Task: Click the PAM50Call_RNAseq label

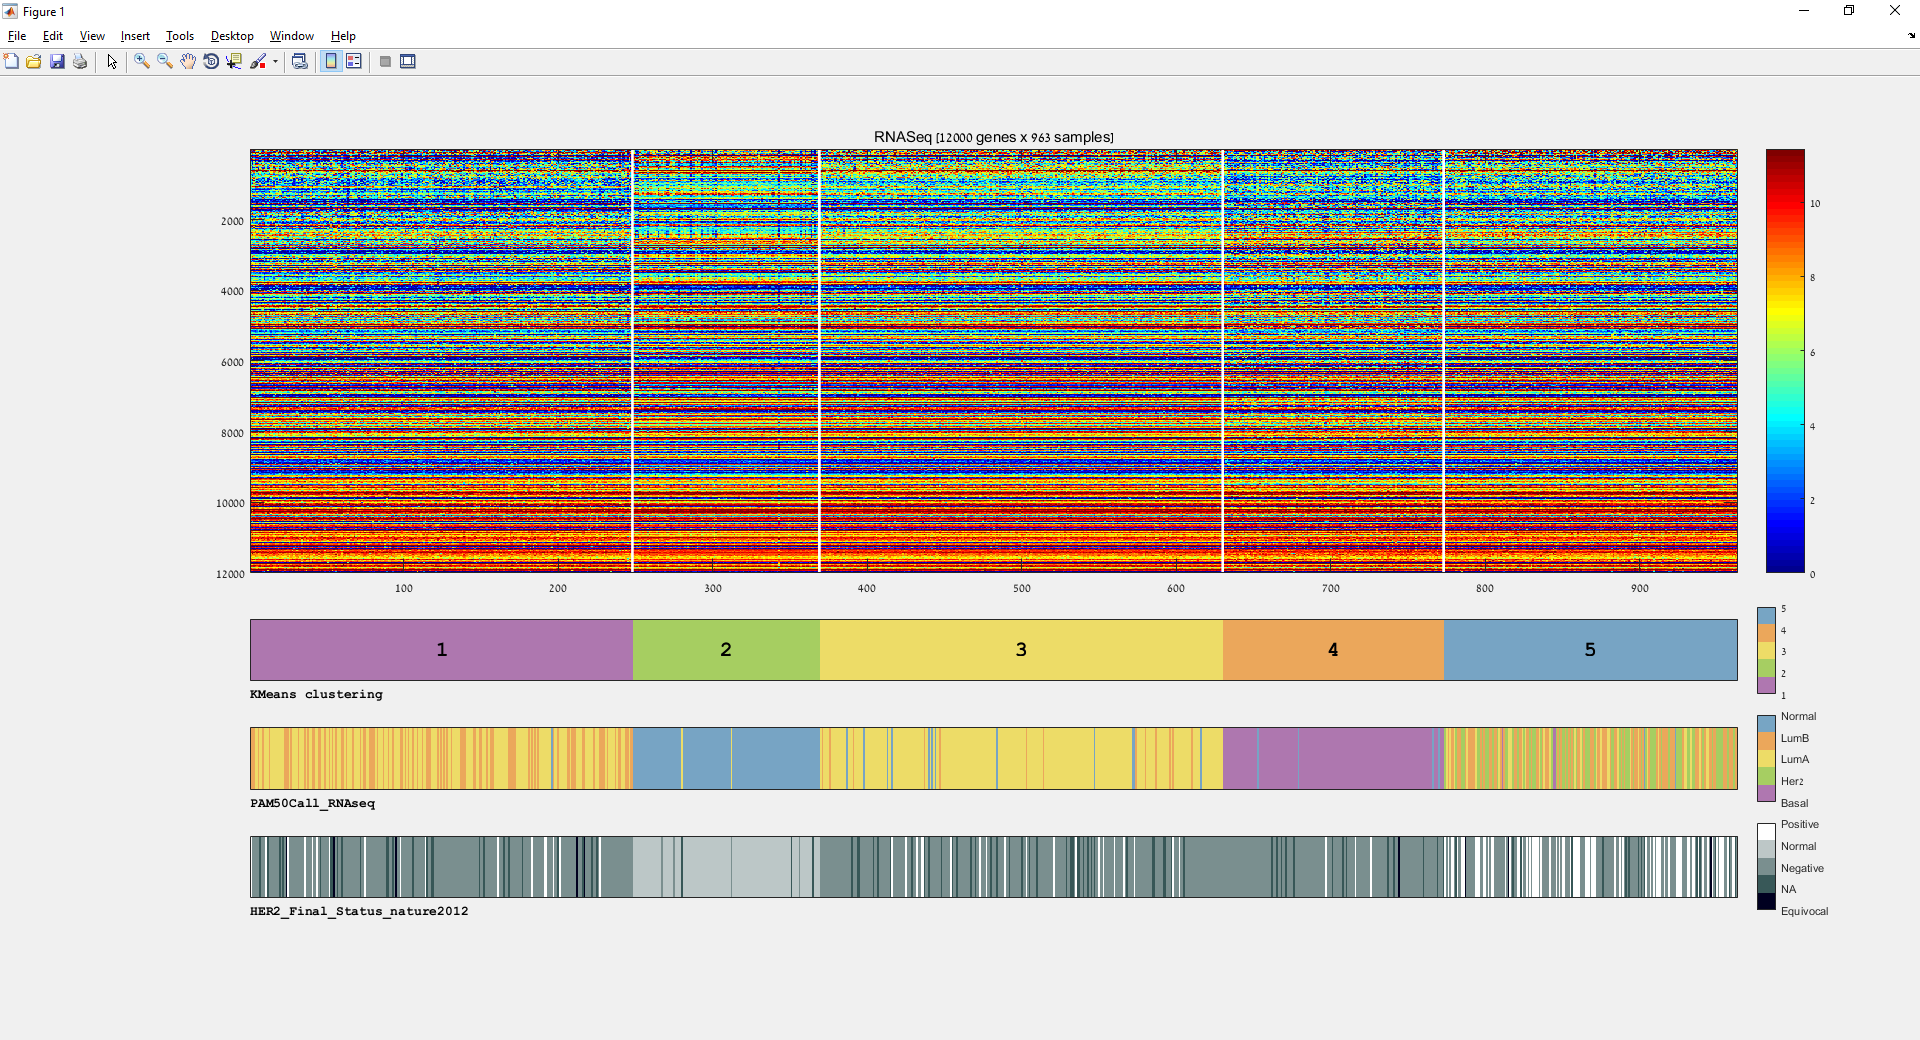Action: (312, 803)
